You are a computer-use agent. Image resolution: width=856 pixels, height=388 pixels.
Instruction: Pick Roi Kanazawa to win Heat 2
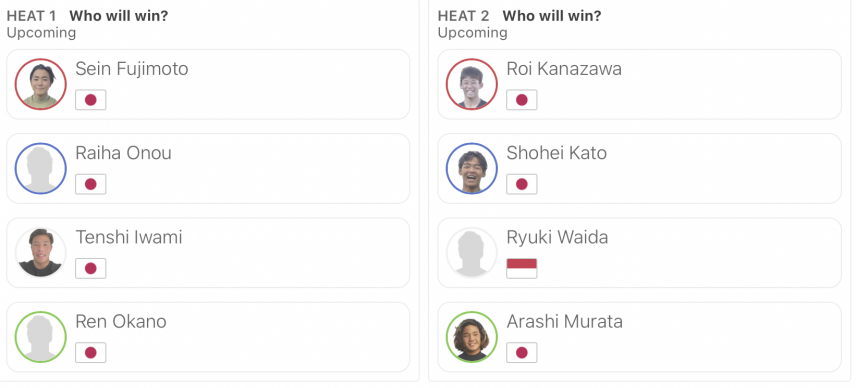point(639,85)
